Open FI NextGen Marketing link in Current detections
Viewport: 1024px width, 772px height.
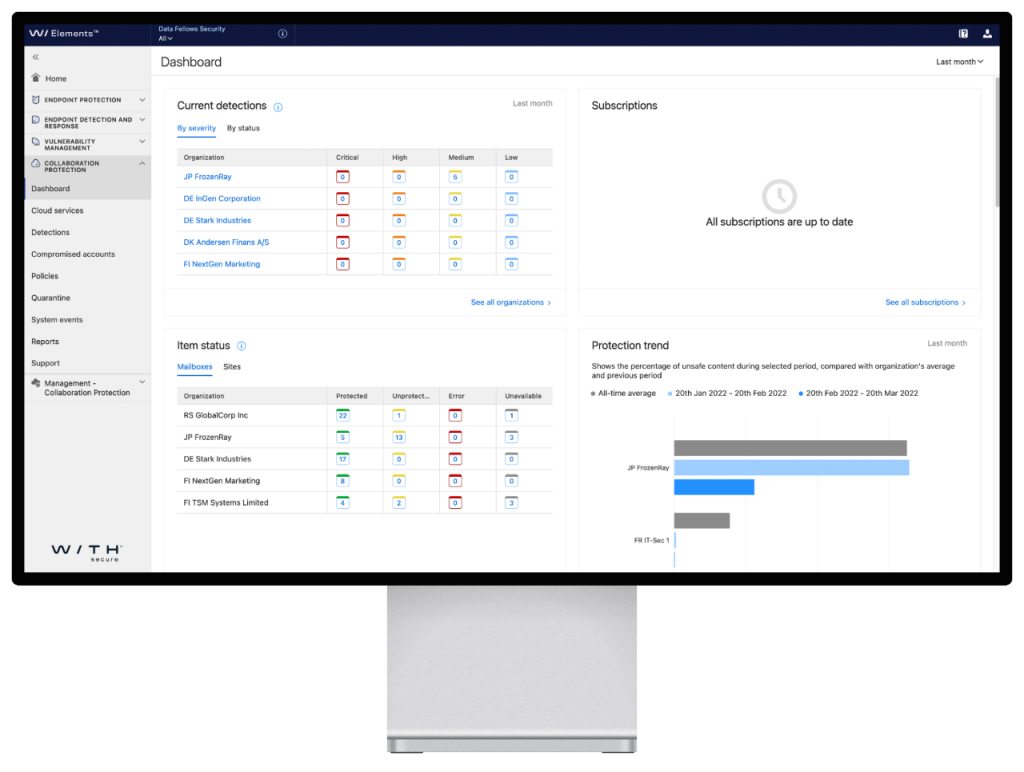(x=221, y=264)
